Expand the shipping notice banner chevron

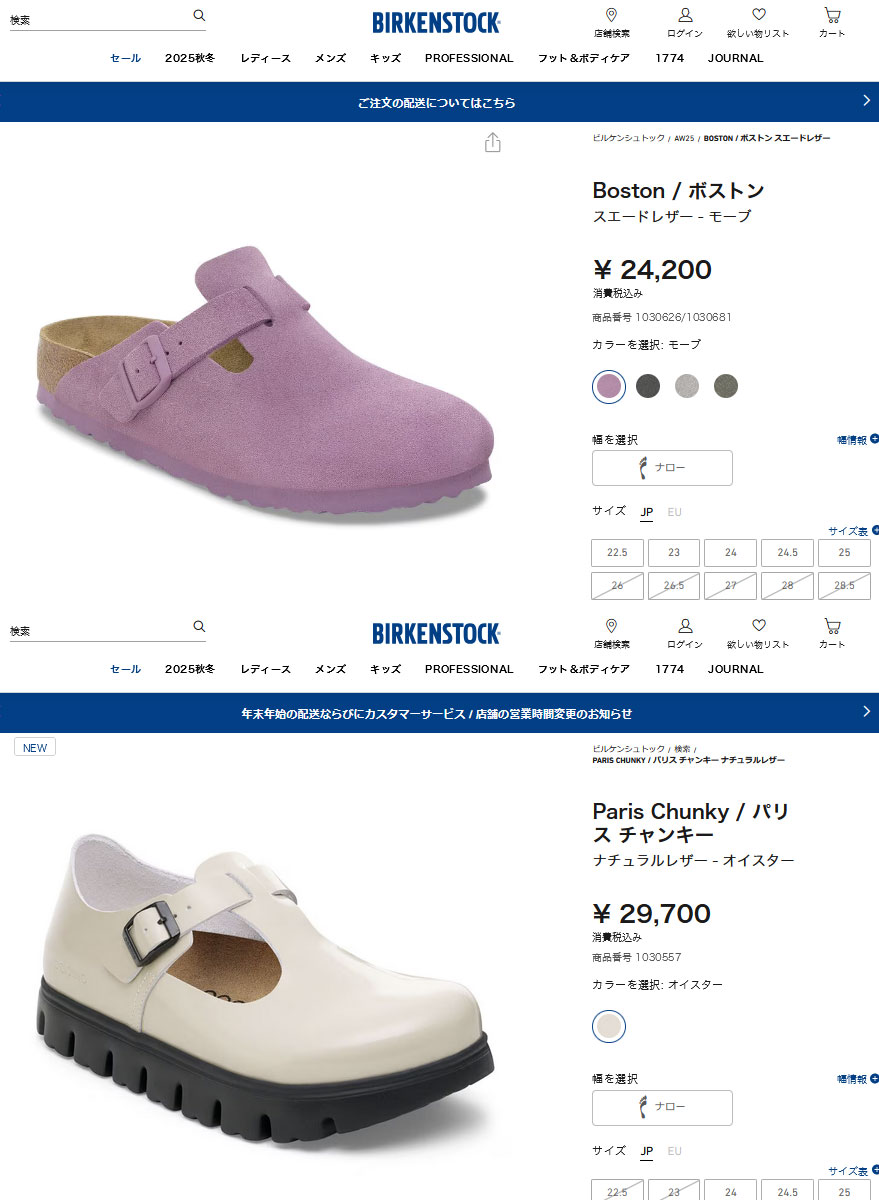866,101
